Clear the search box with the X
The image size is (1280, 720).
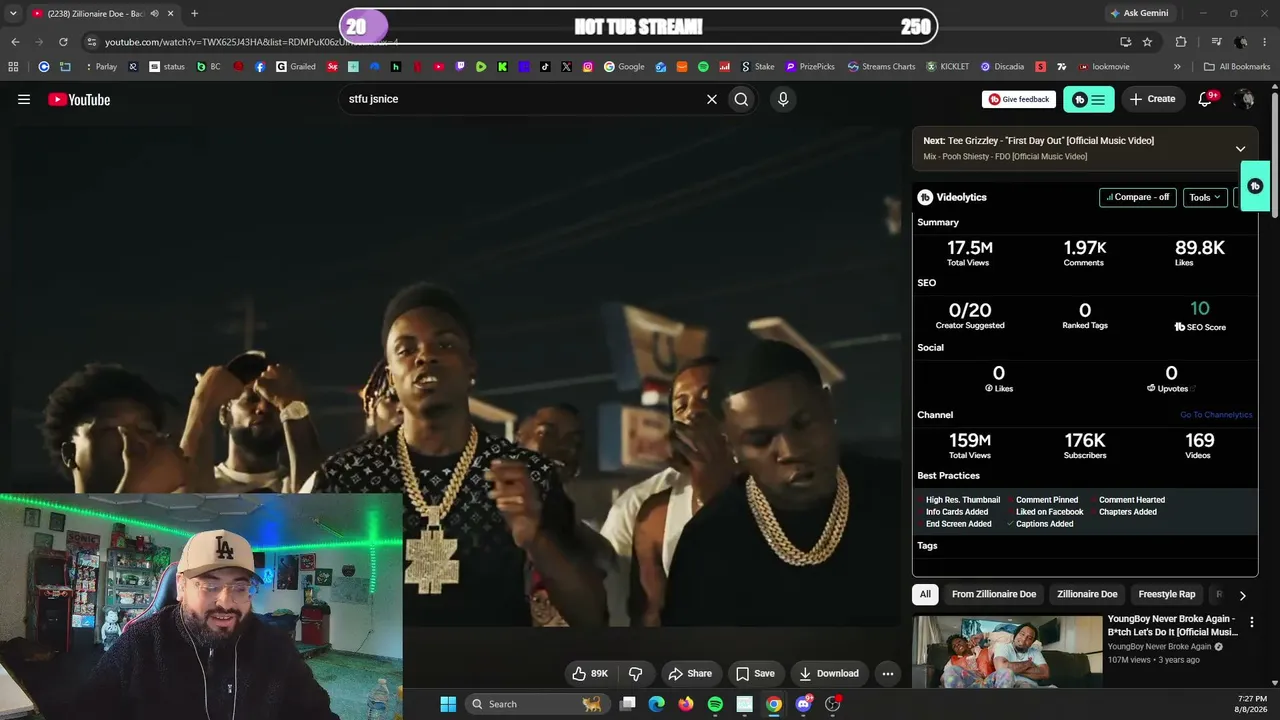[x=712, y=99]
